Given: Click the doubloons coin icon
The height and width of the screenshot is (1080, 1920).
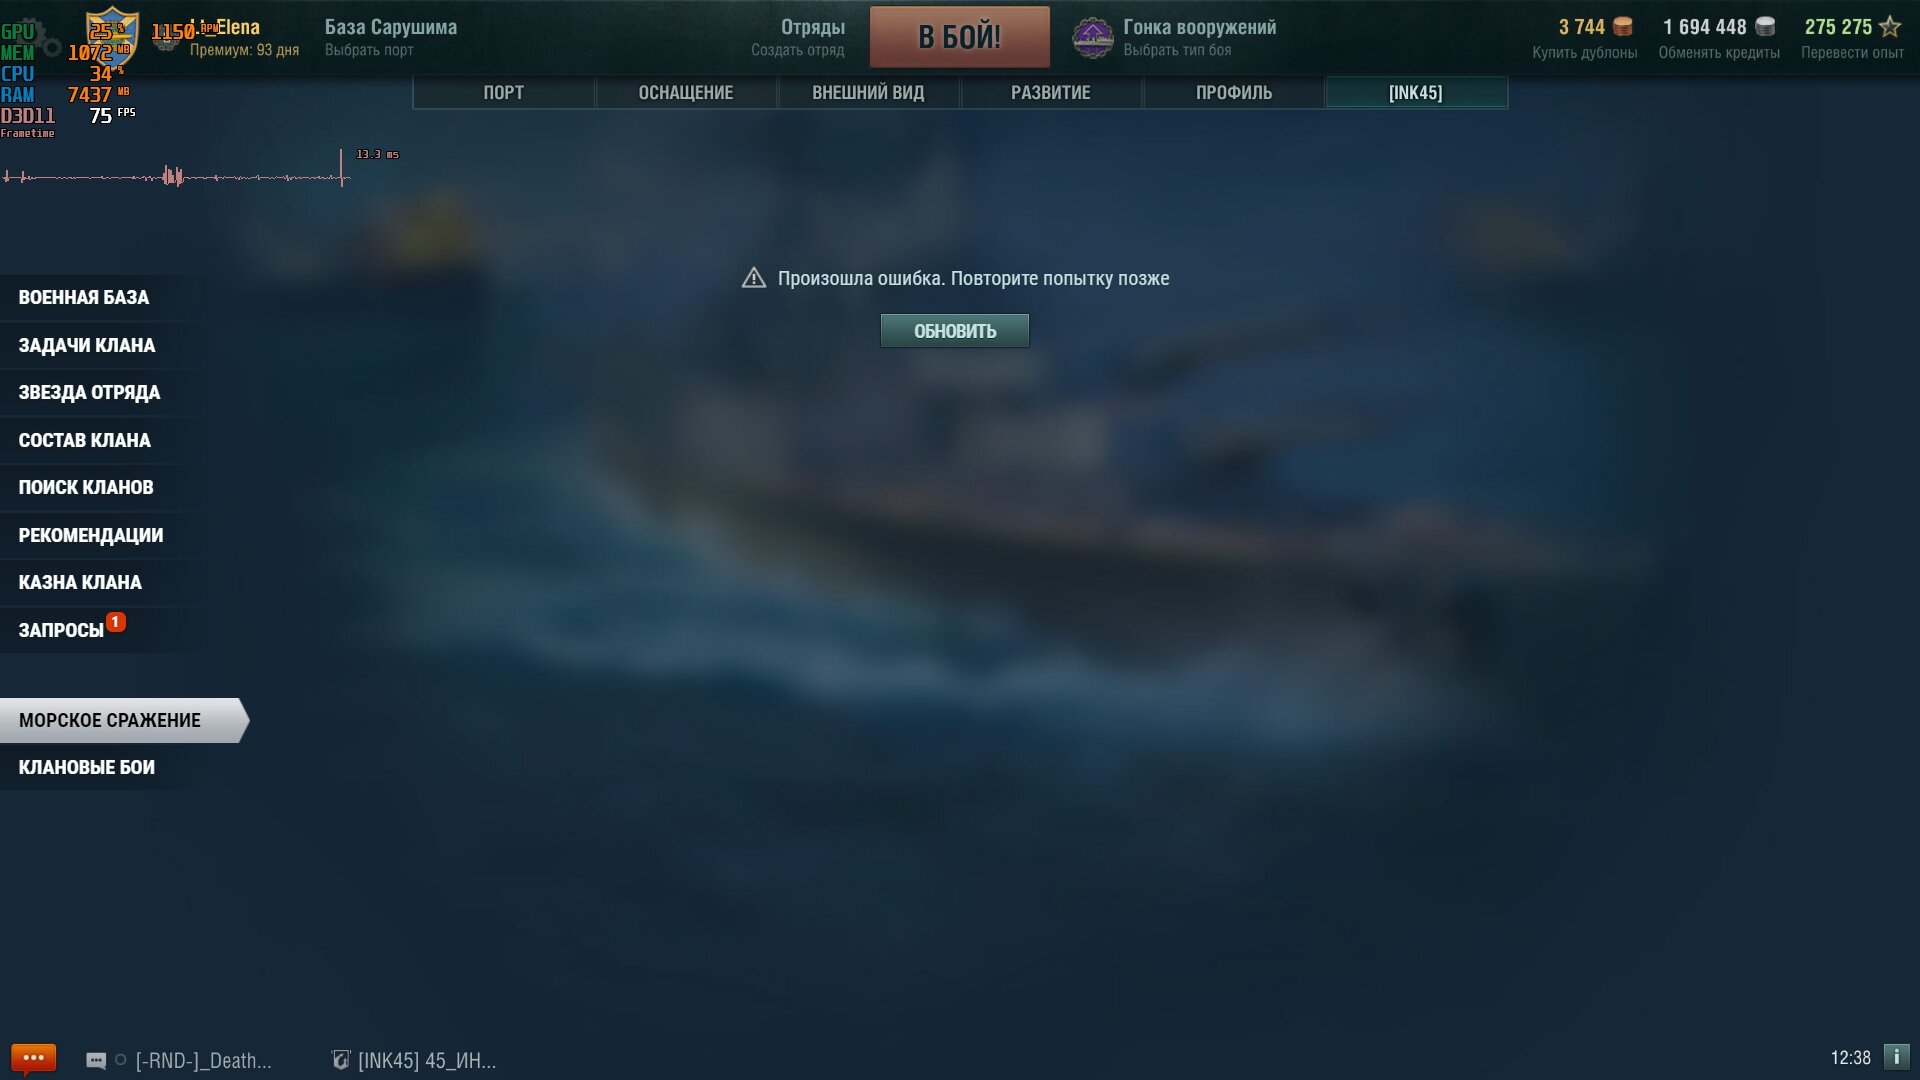Looking at the screenshot, I should coord(1623,27).
